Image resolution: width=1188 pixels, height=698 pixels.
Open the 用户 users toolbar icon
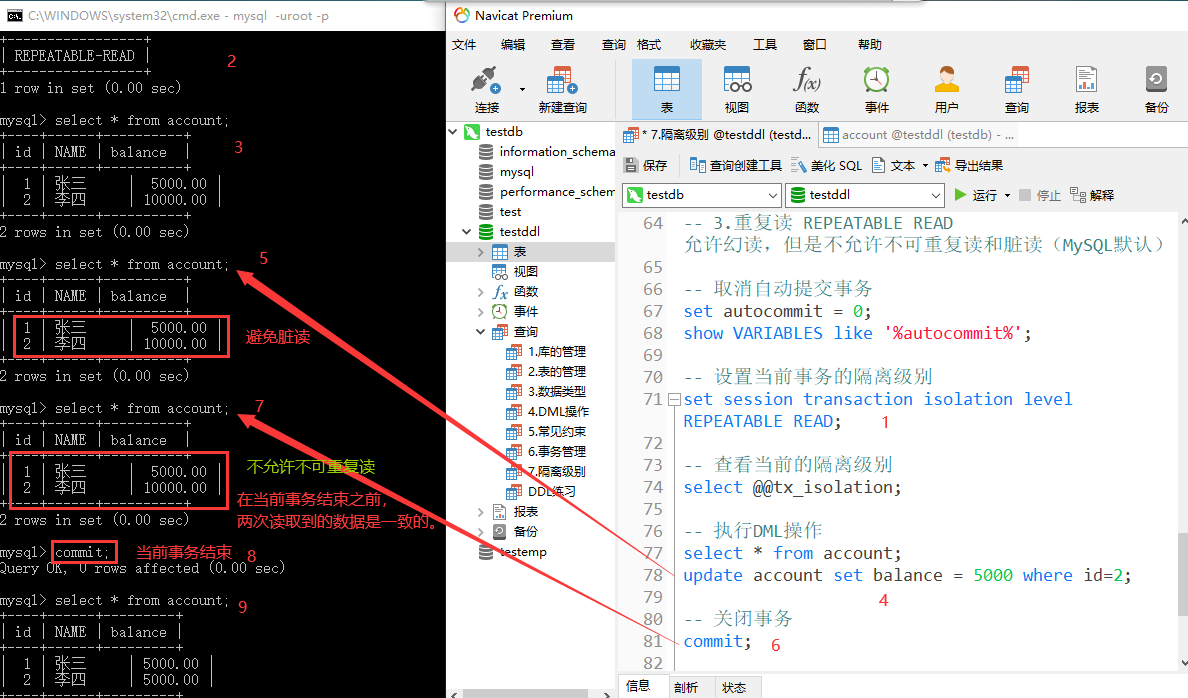[x=946, y=89]
